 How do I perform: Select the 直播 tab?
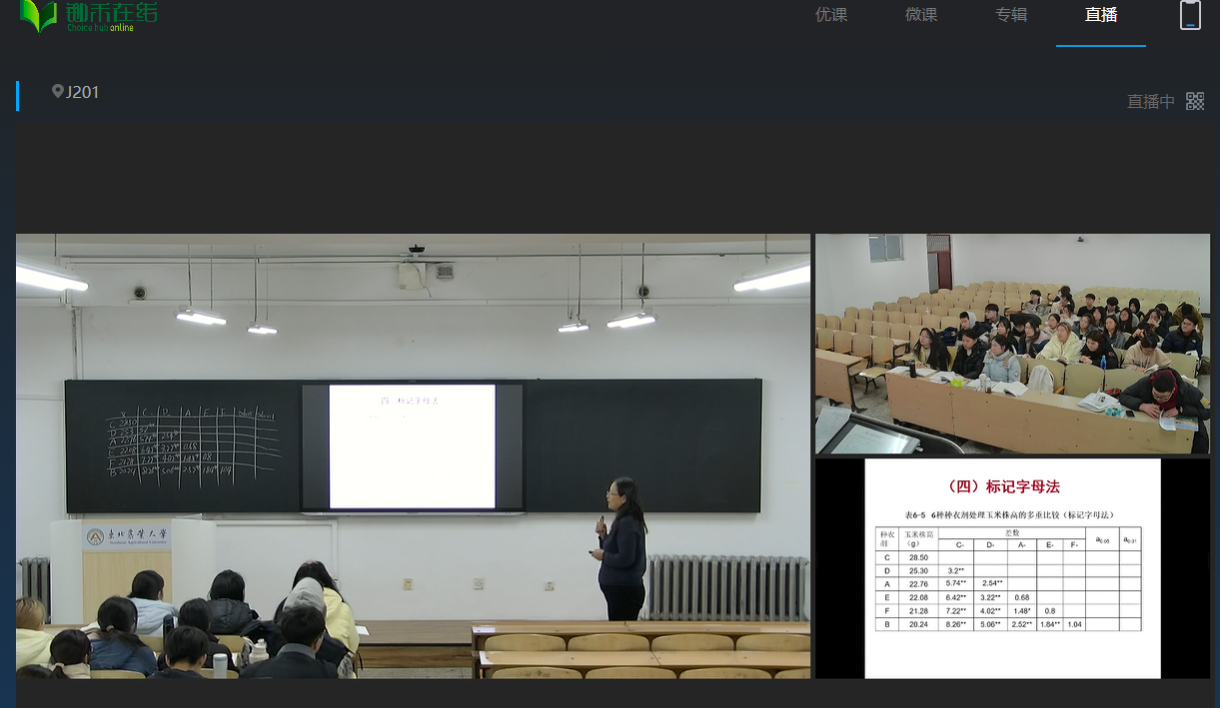(x=1101, y=15)
